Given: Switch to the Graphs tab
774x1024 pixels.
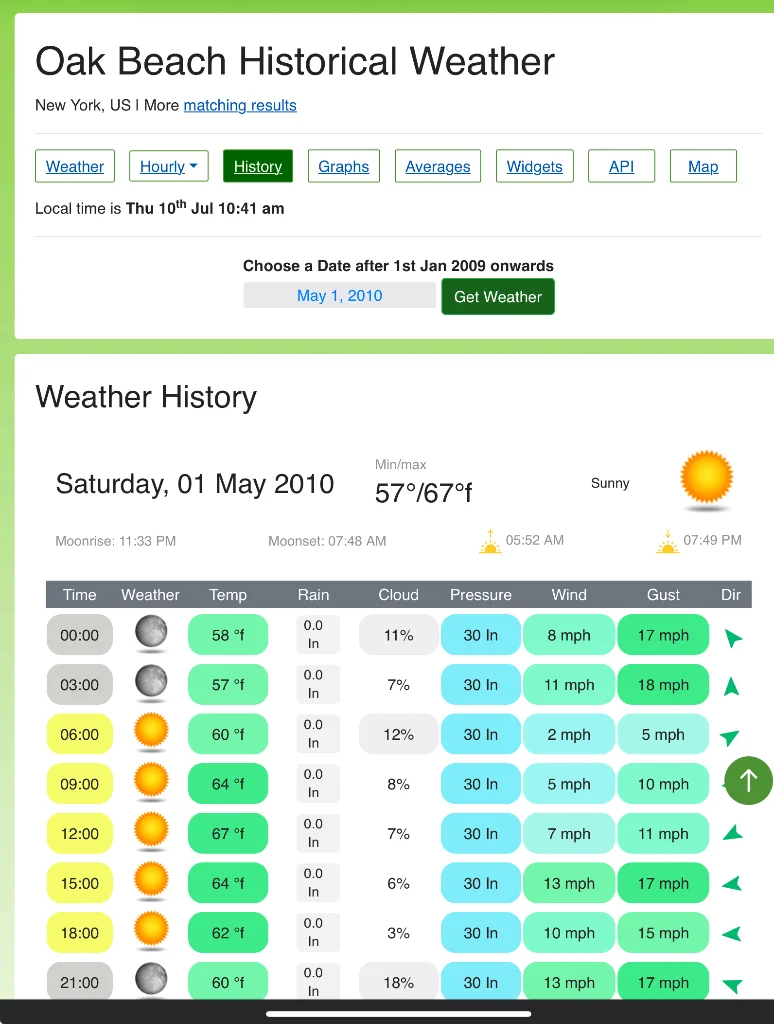Looking at the screenshot, I should click(344, 167).
